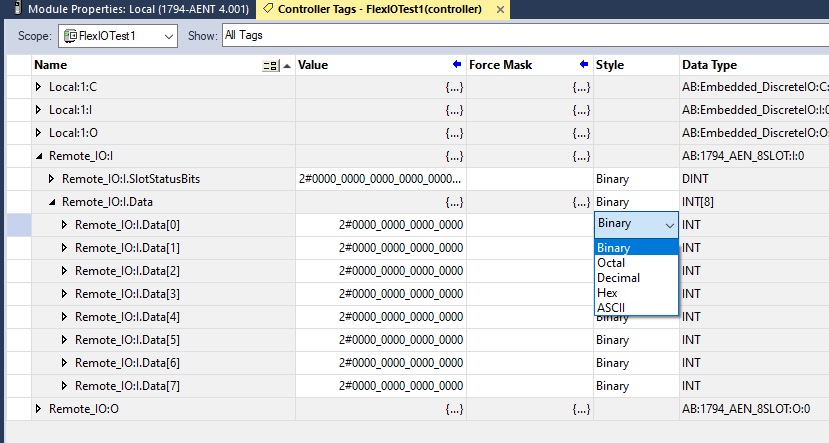
Task: Open Style dropdown for Data[0]
Action: pos(669,225)
